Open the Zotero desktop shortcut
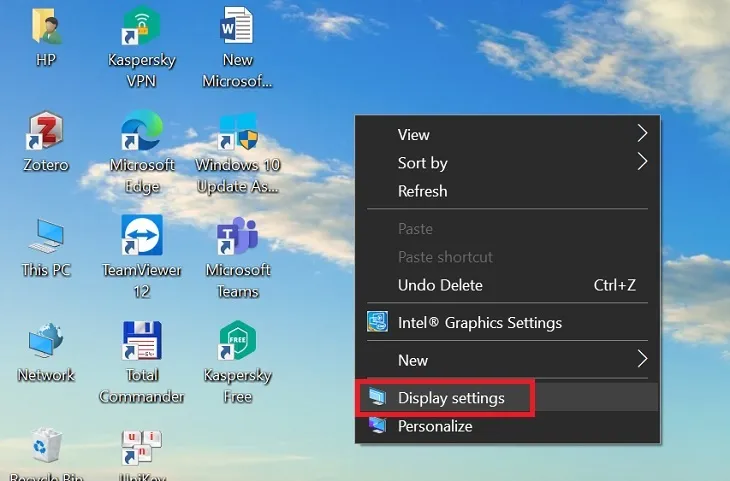This screenshot has height=481, width=730. pyautogui.click(x=46, y=131)
